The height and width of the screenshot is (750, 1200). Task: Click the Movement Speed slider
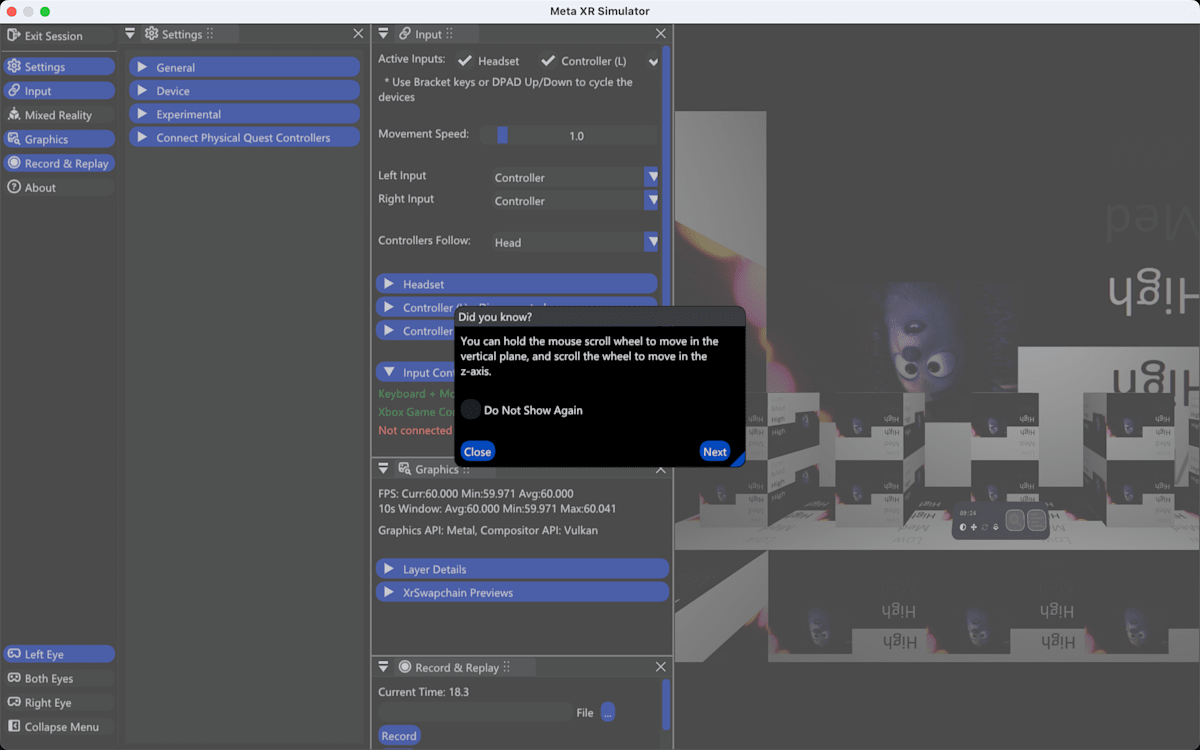tap(568, 135)
